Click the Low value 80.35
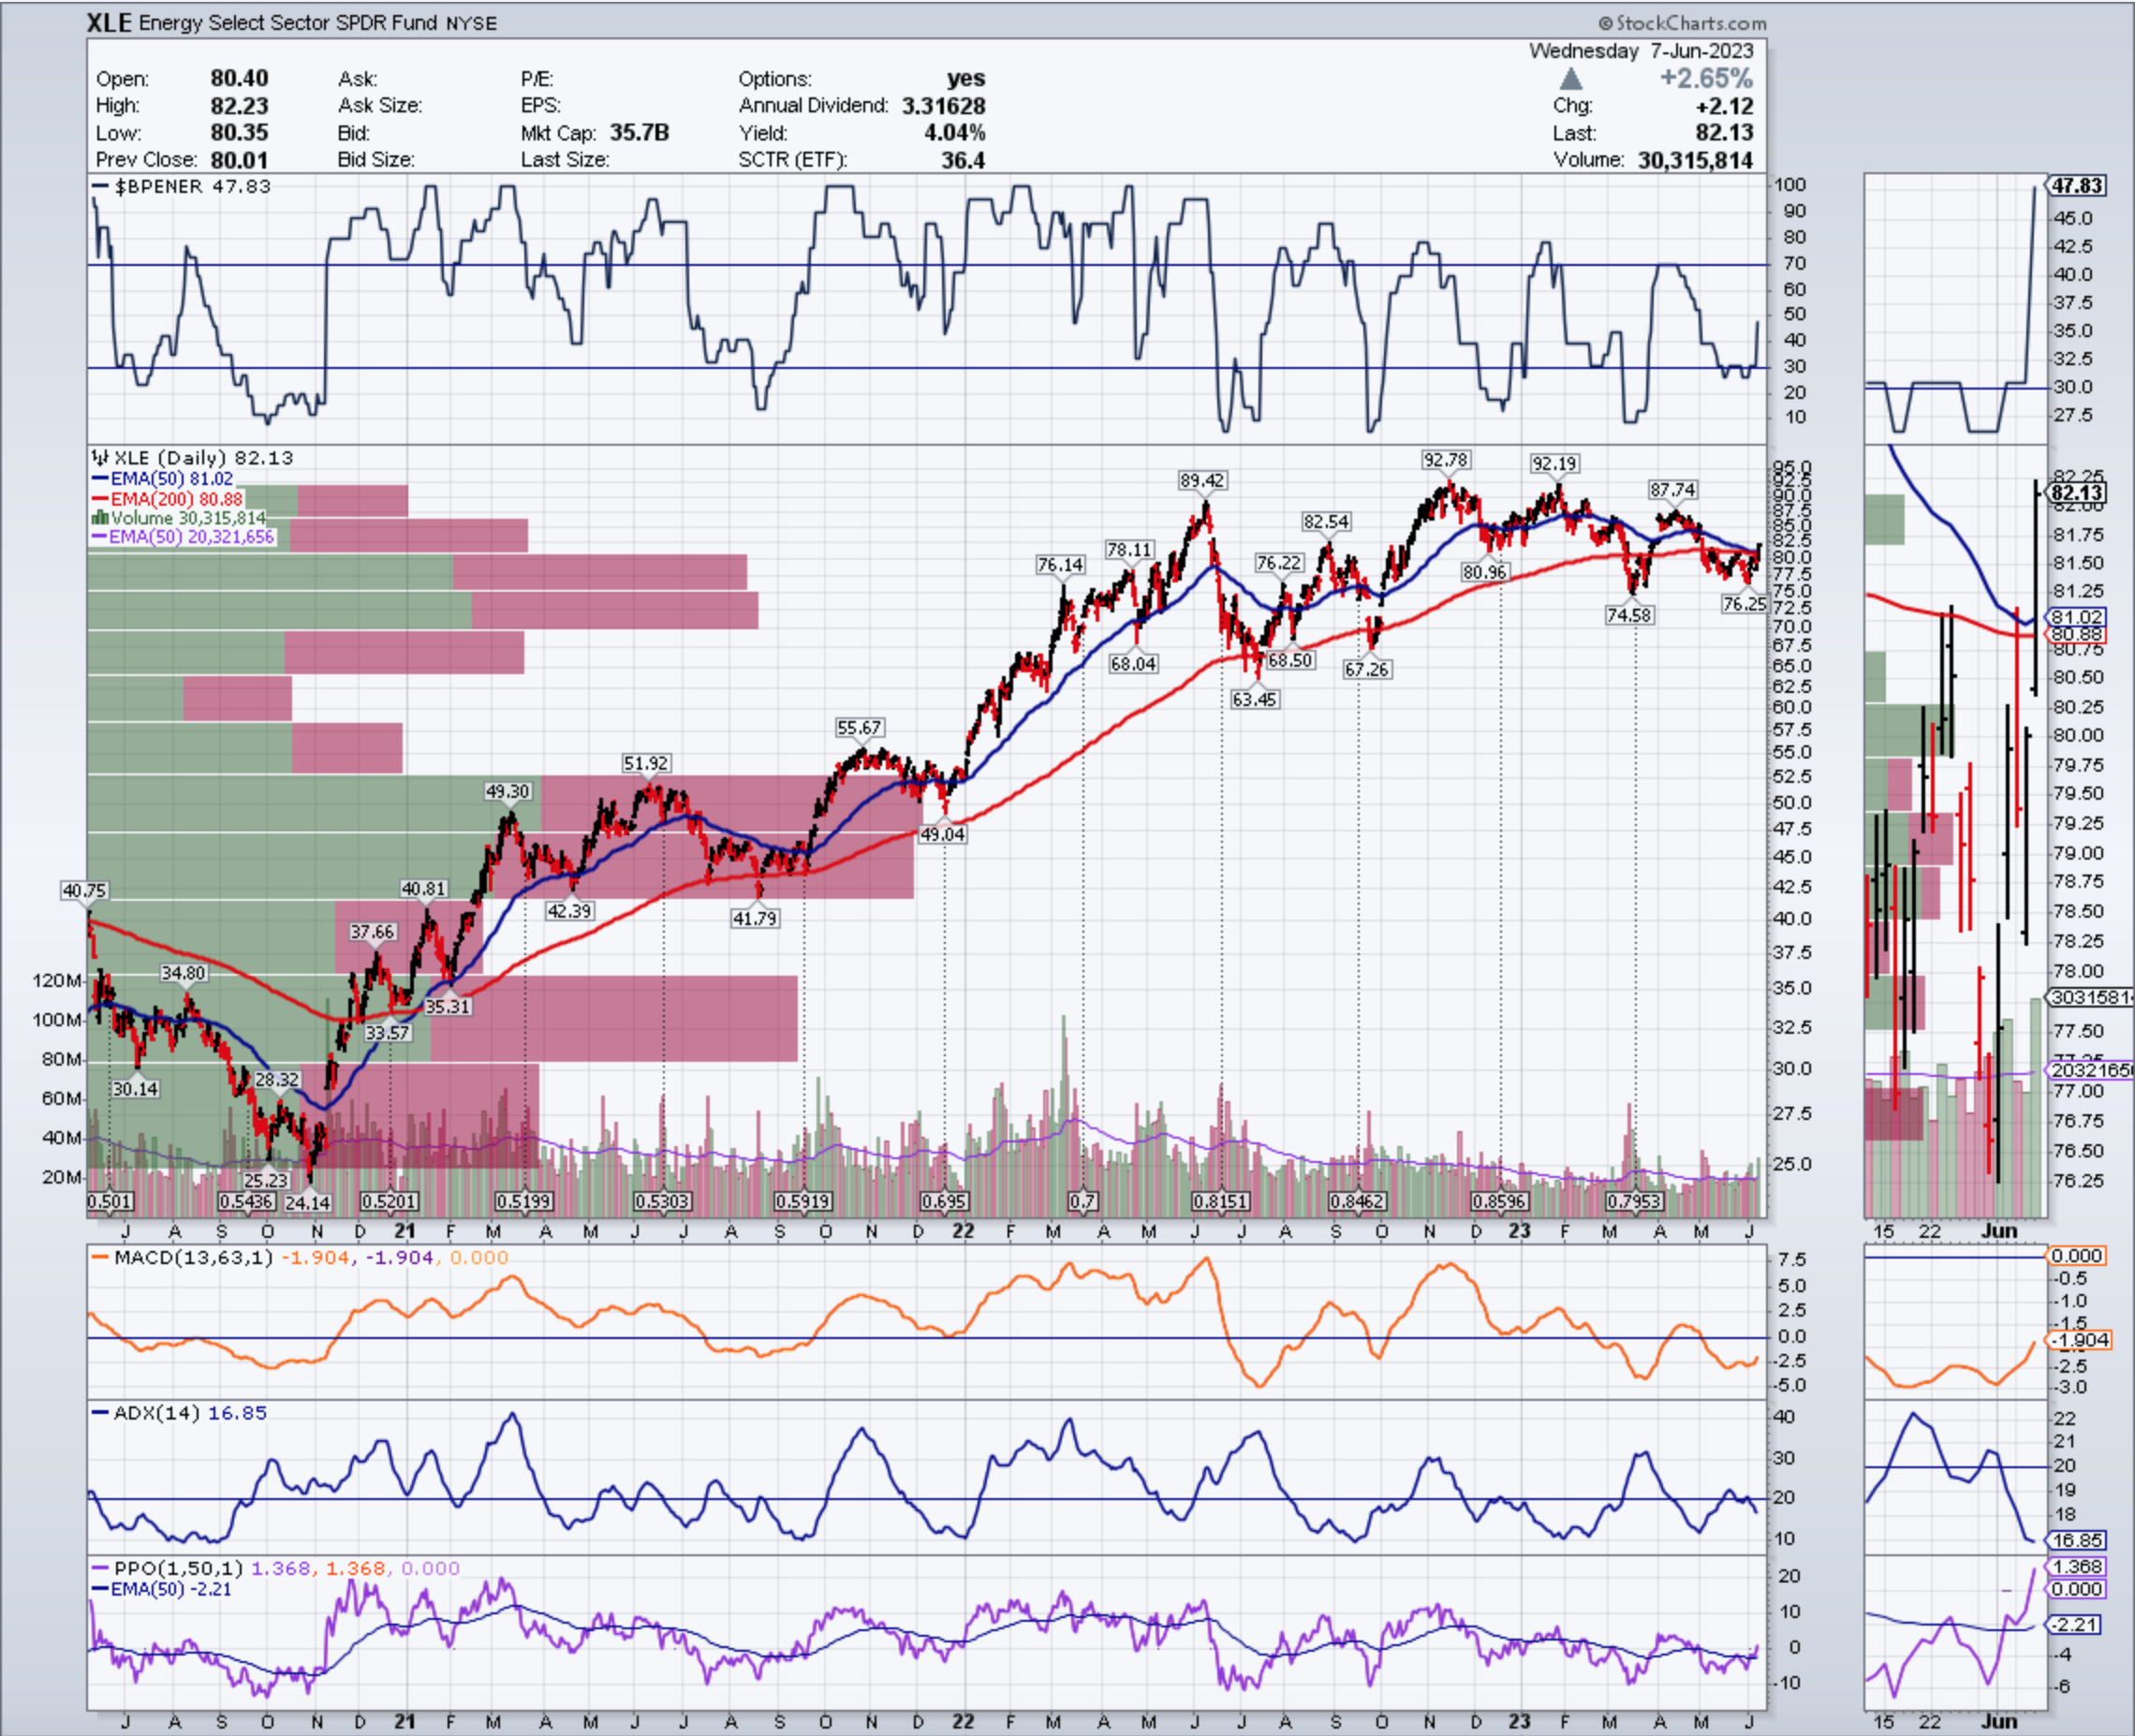Viewport: 2135px width, 1736px height. [239, 132]
